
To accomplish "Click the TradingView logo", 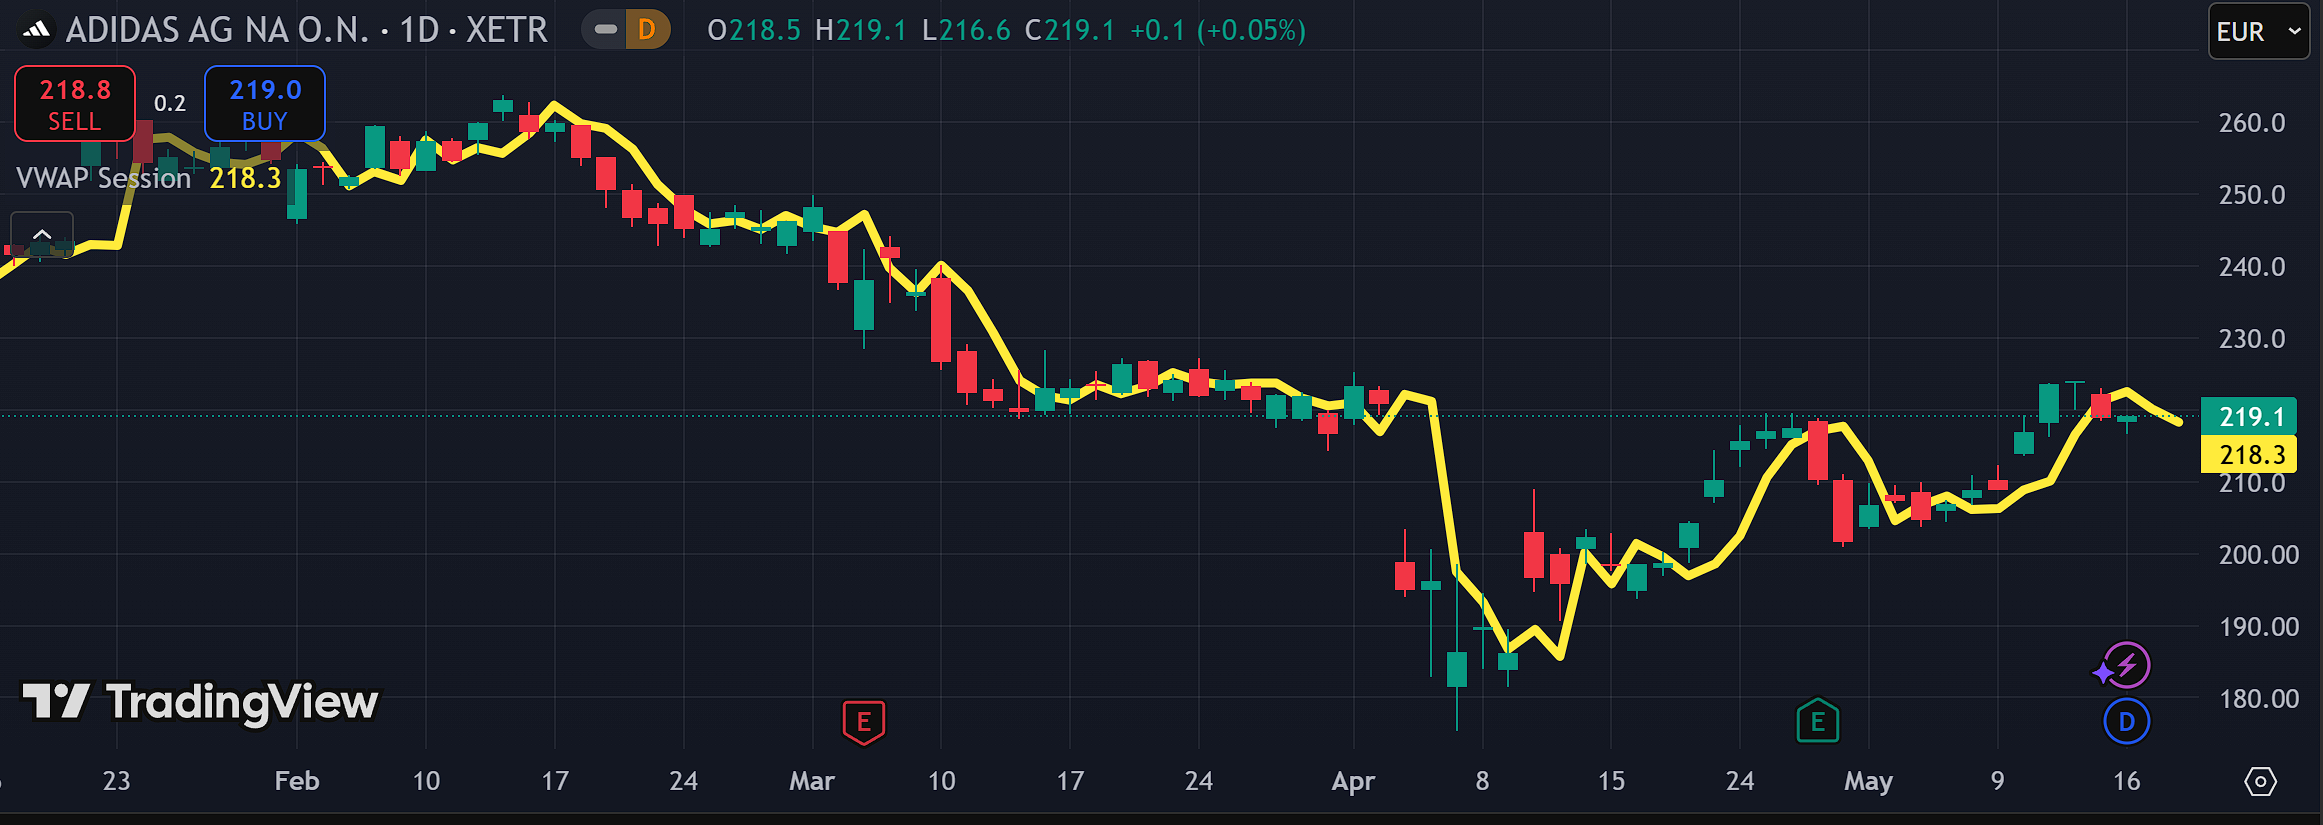I will coord(201,702).
